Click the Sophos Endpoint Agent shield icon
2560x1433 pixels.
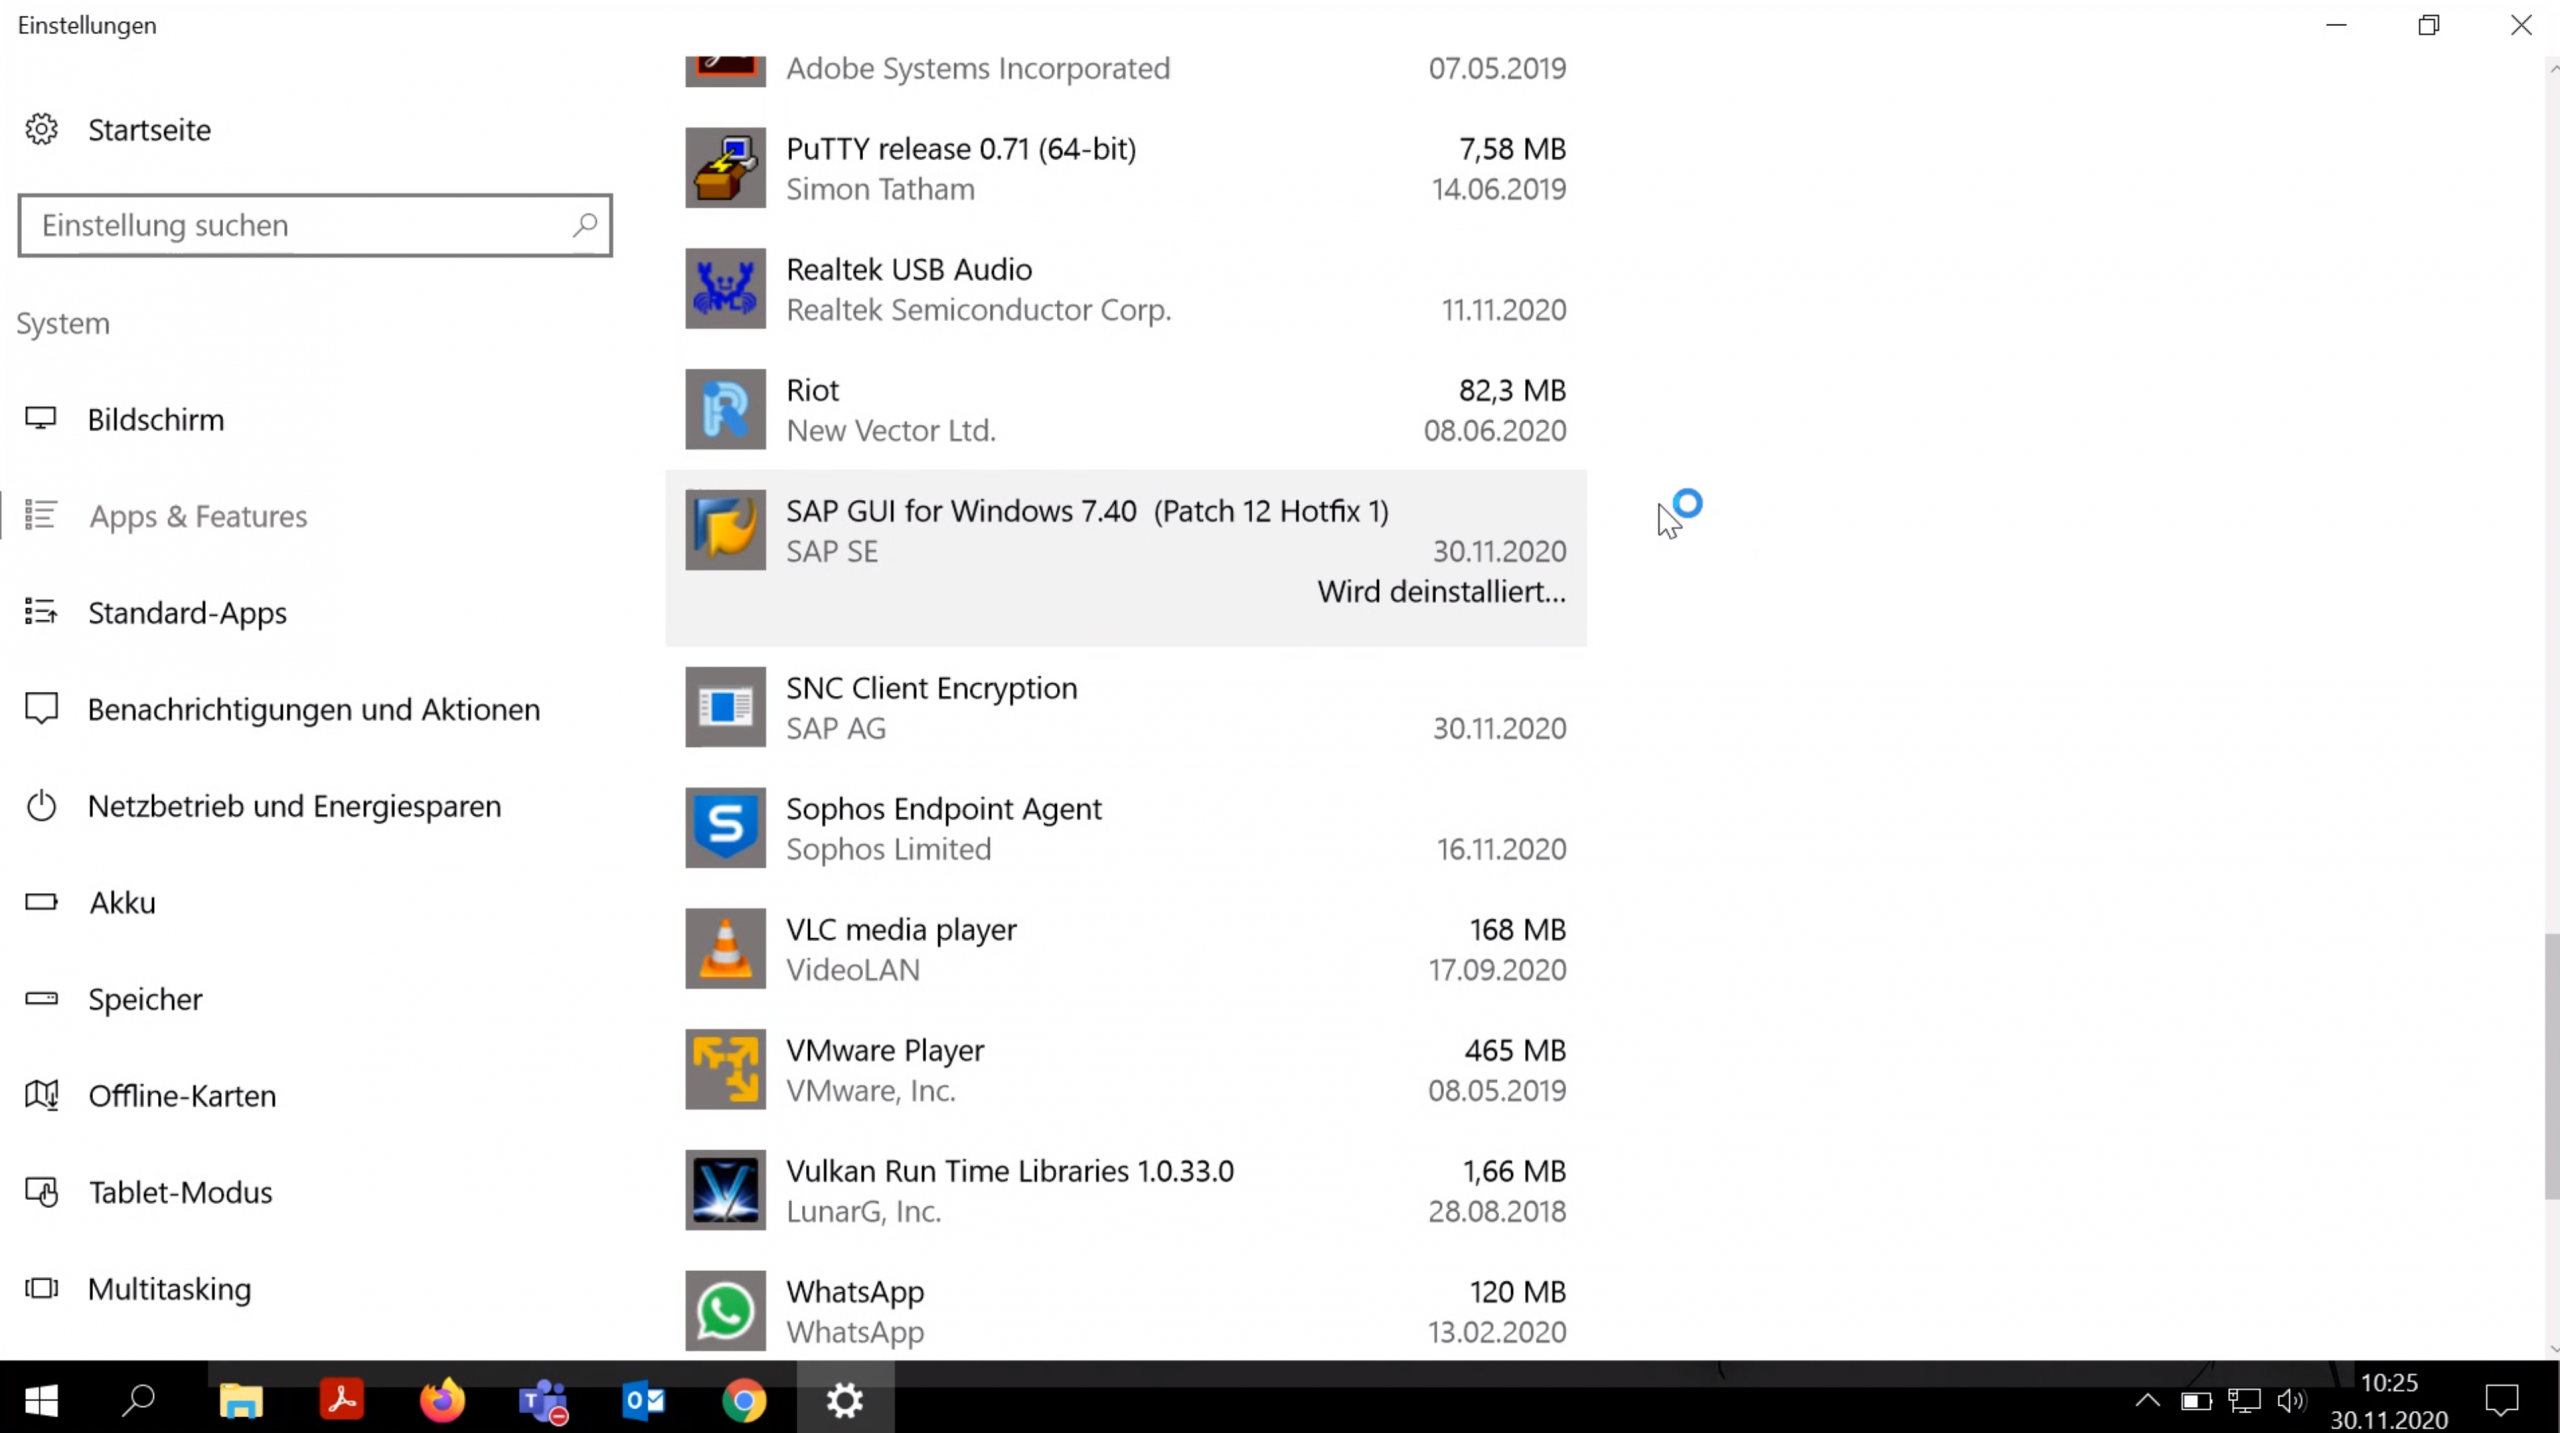point(725,828)
